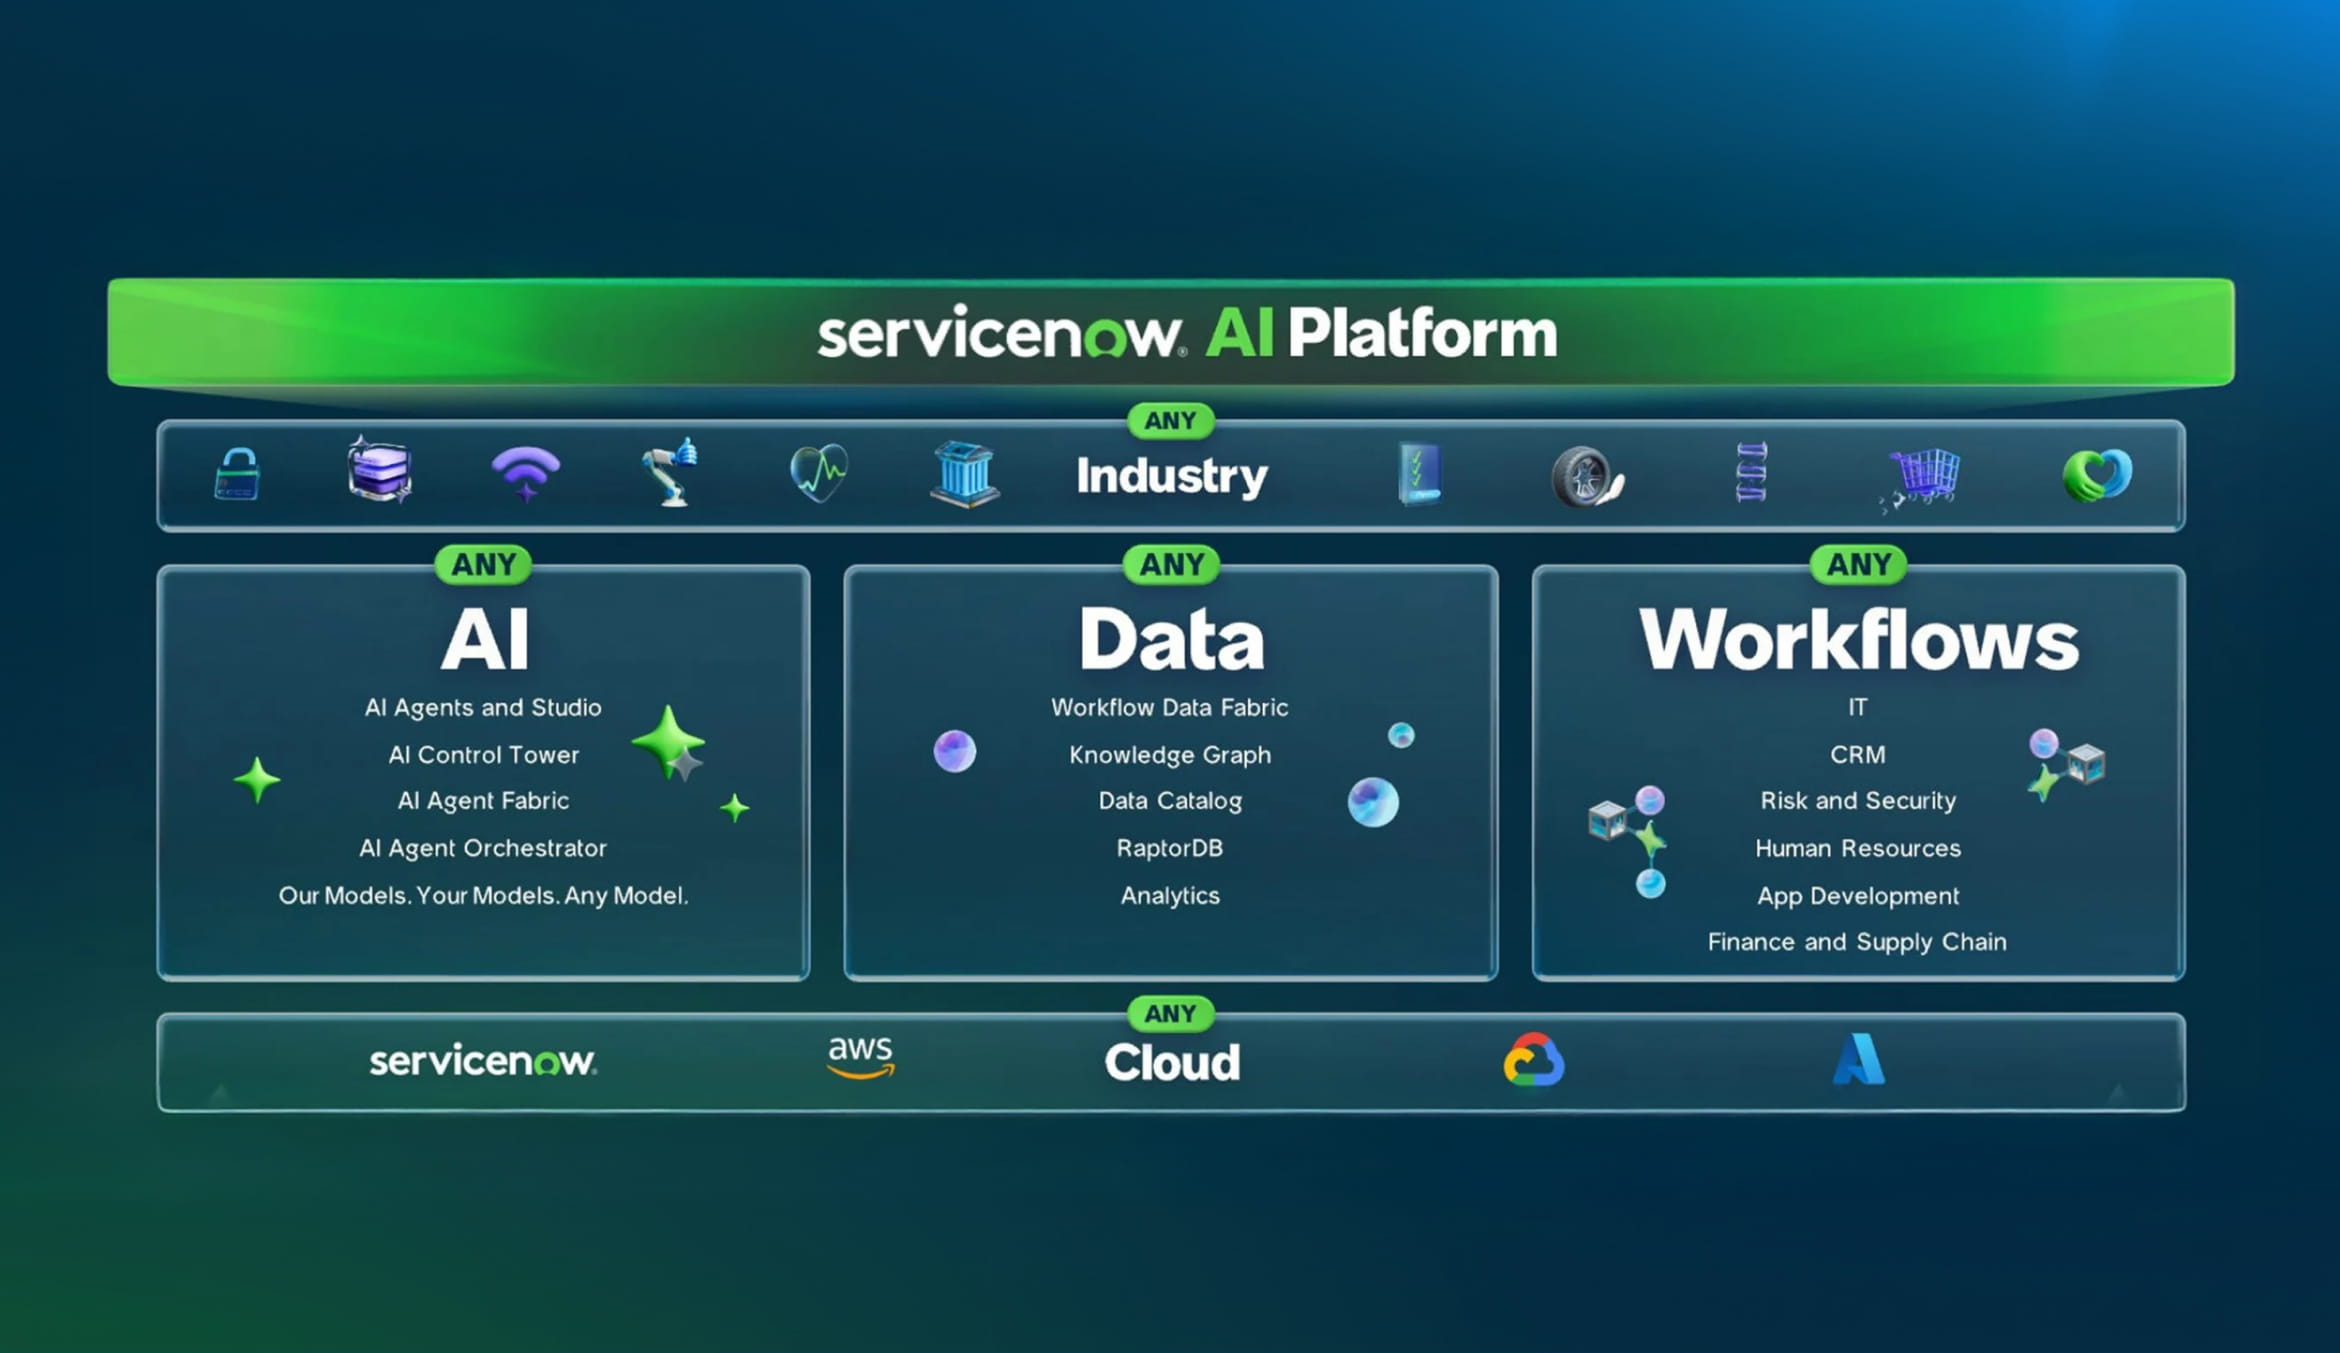Click the AWS cloud logo
This screenshot has width=2340, height=1353.
[x=861, y=1057]
